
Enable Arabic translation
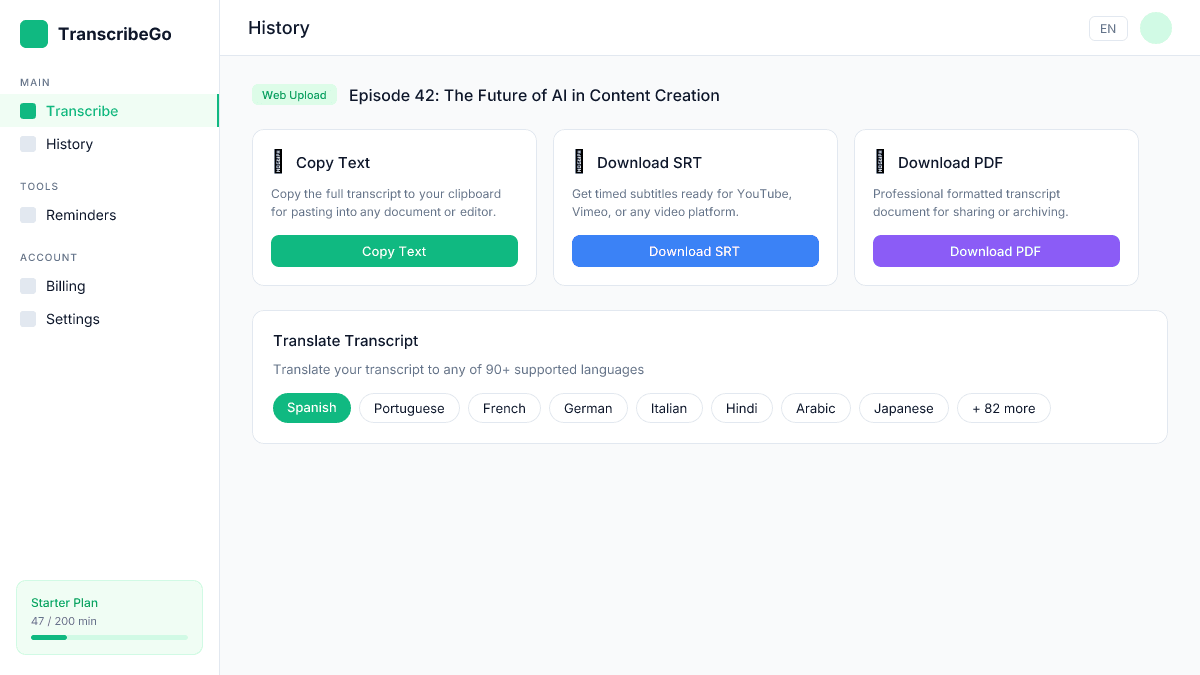(x=815, y=408)
